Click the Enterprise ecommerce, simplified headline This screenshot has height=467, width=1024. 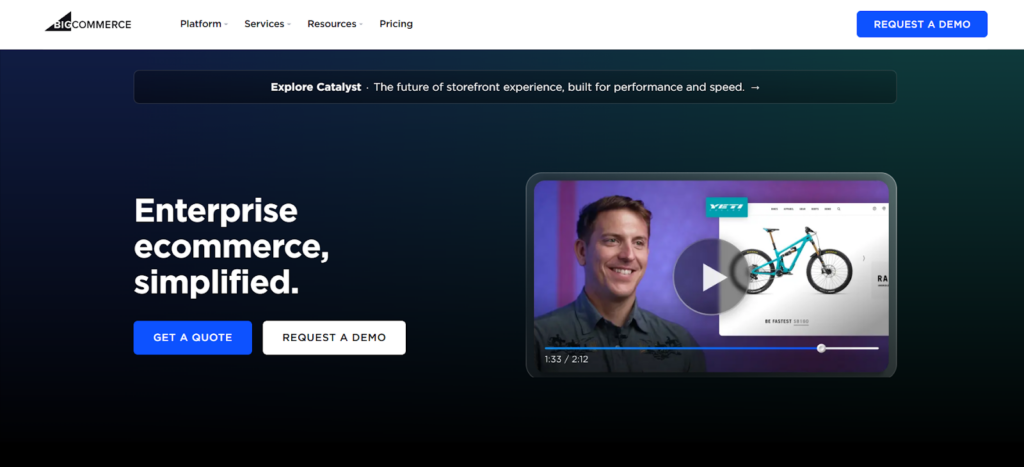[x=231, y=246]
